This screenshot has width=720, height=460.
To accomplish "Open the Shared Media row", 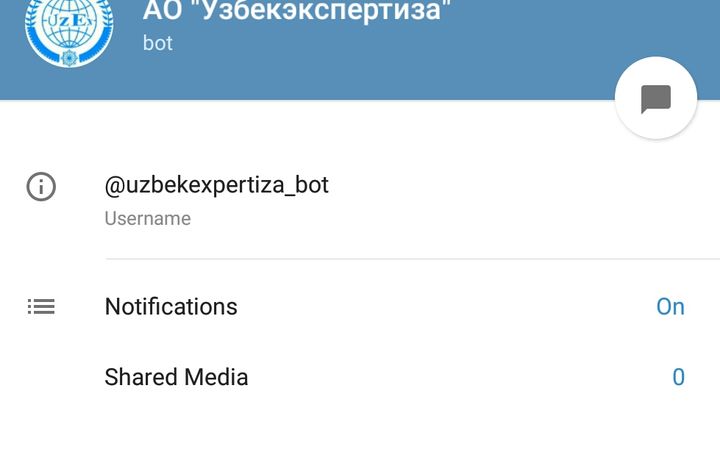I will (x=360, y=377).
